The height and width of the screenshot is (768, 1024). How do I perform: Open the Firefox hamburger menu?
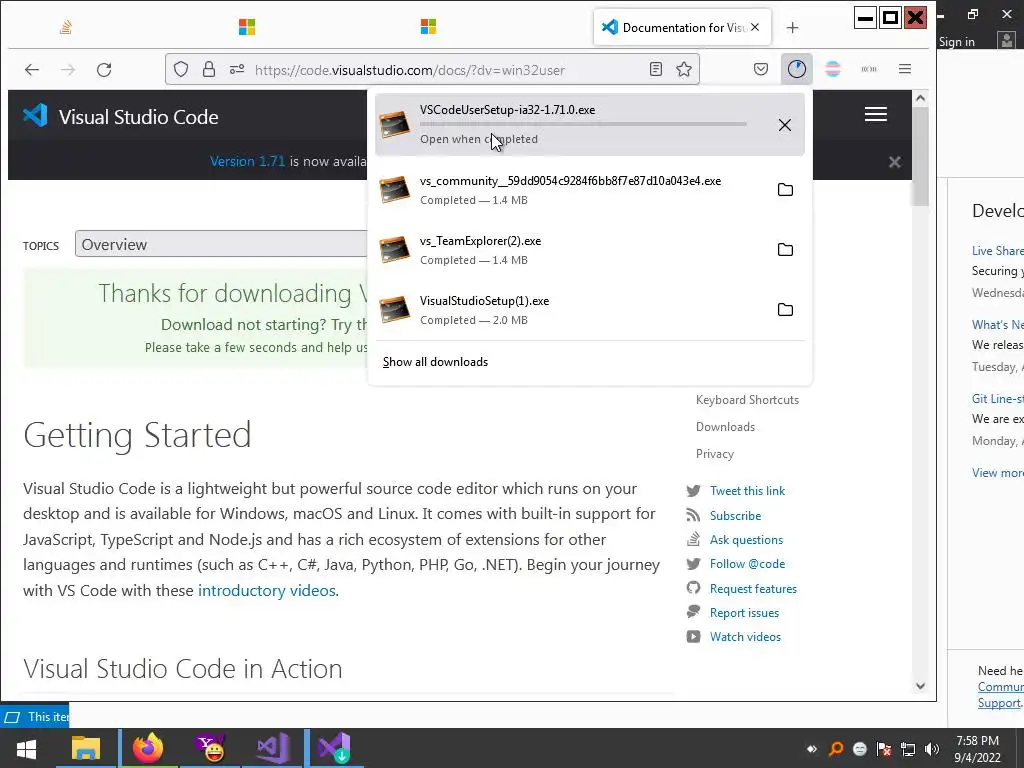point(904,69)
